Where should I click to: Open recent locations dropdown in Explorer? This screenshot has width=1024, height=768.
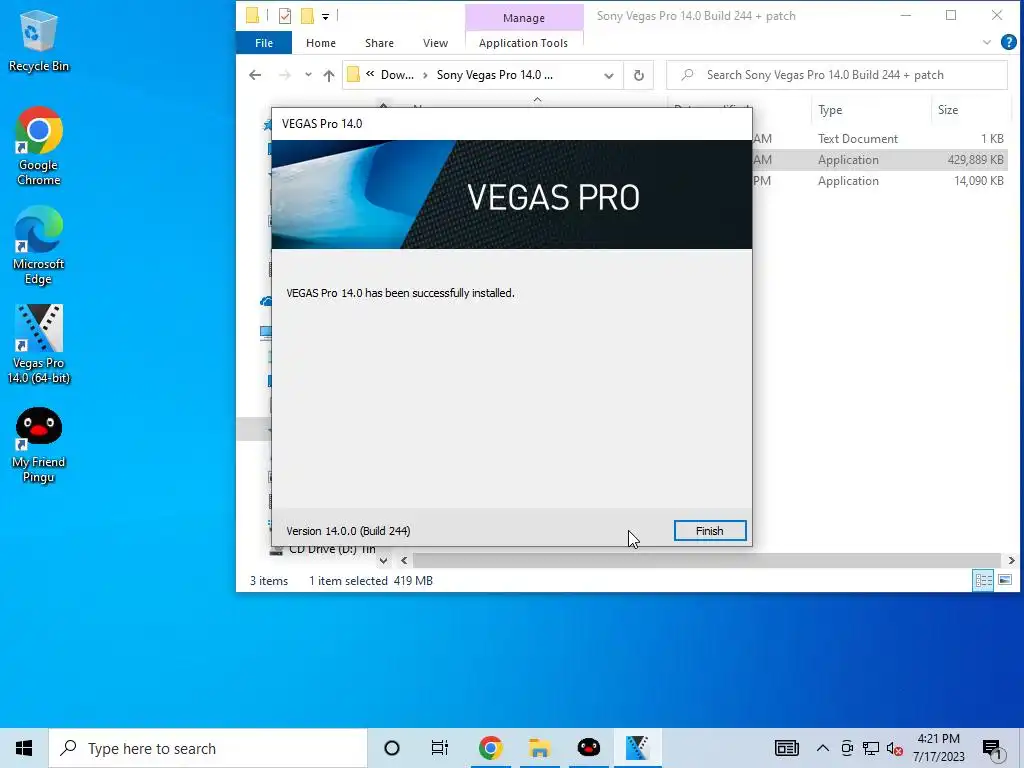[308, 75]
